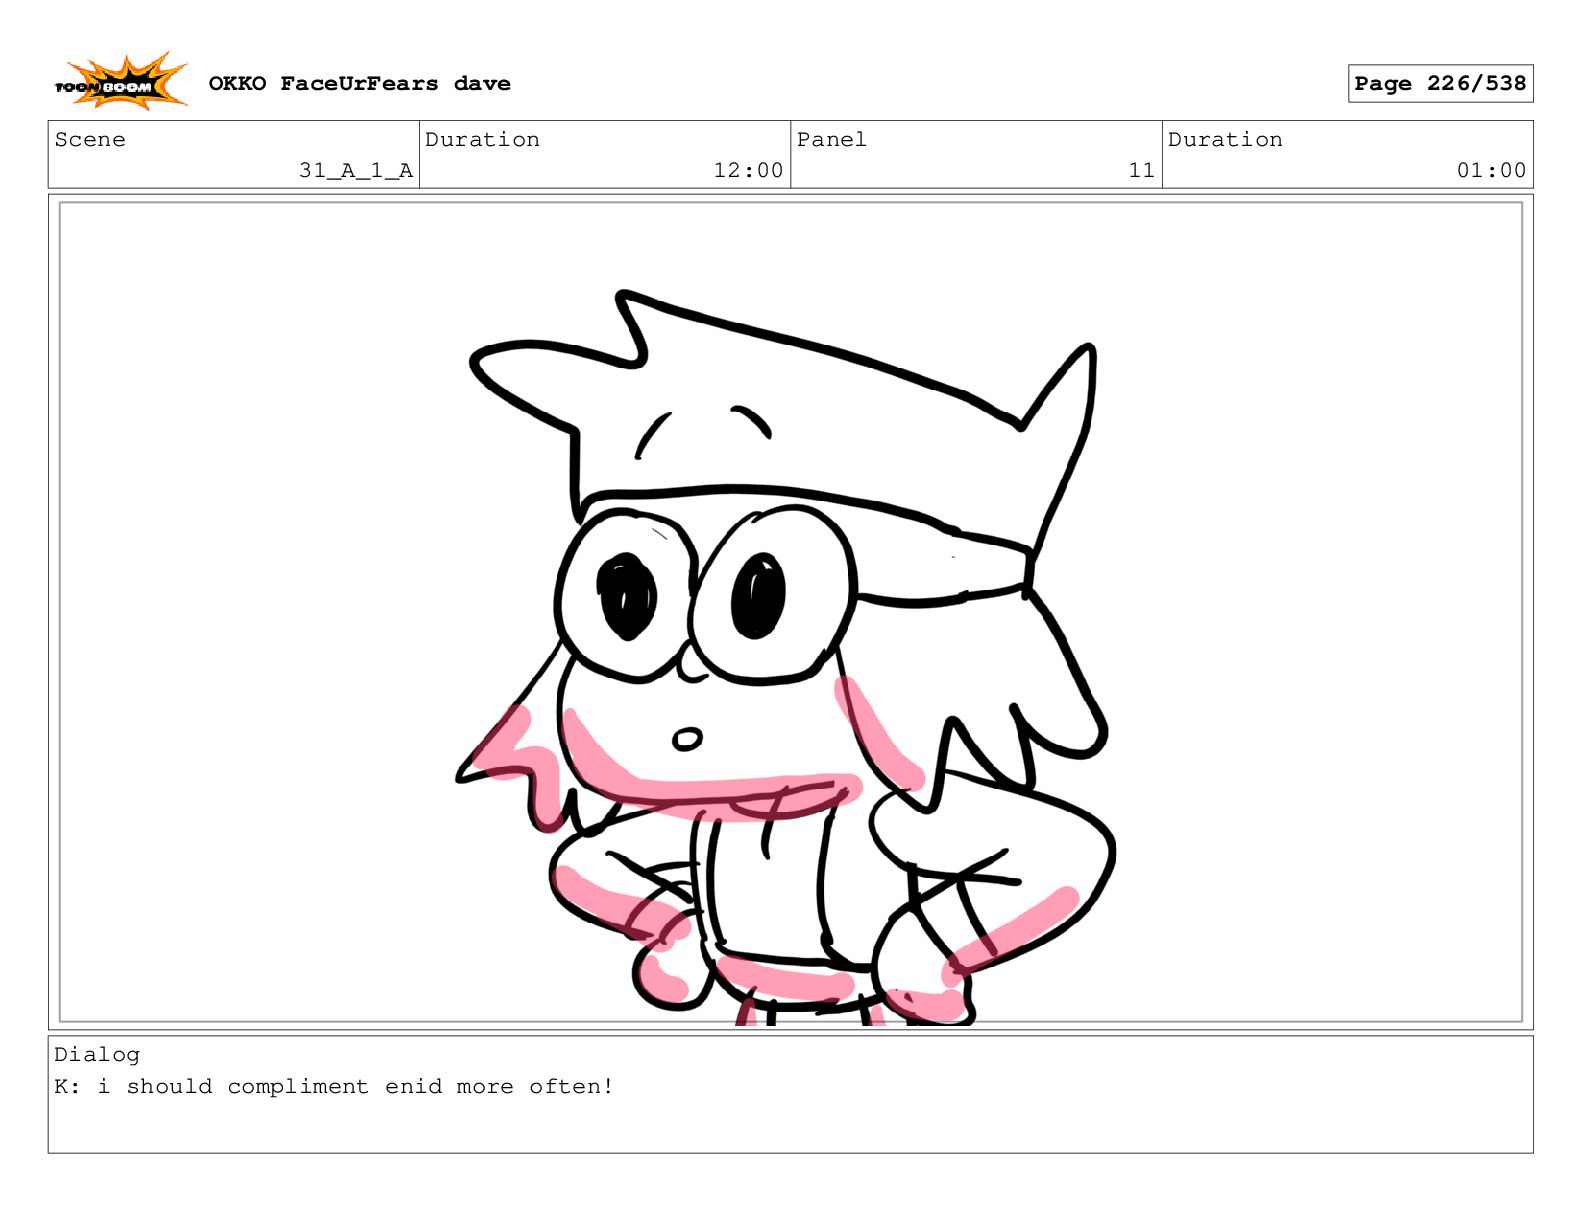Select the dialog line 'K: i should compliment enid more often!'
The image size is (1582, 1225).
(x=334, y=1087)
